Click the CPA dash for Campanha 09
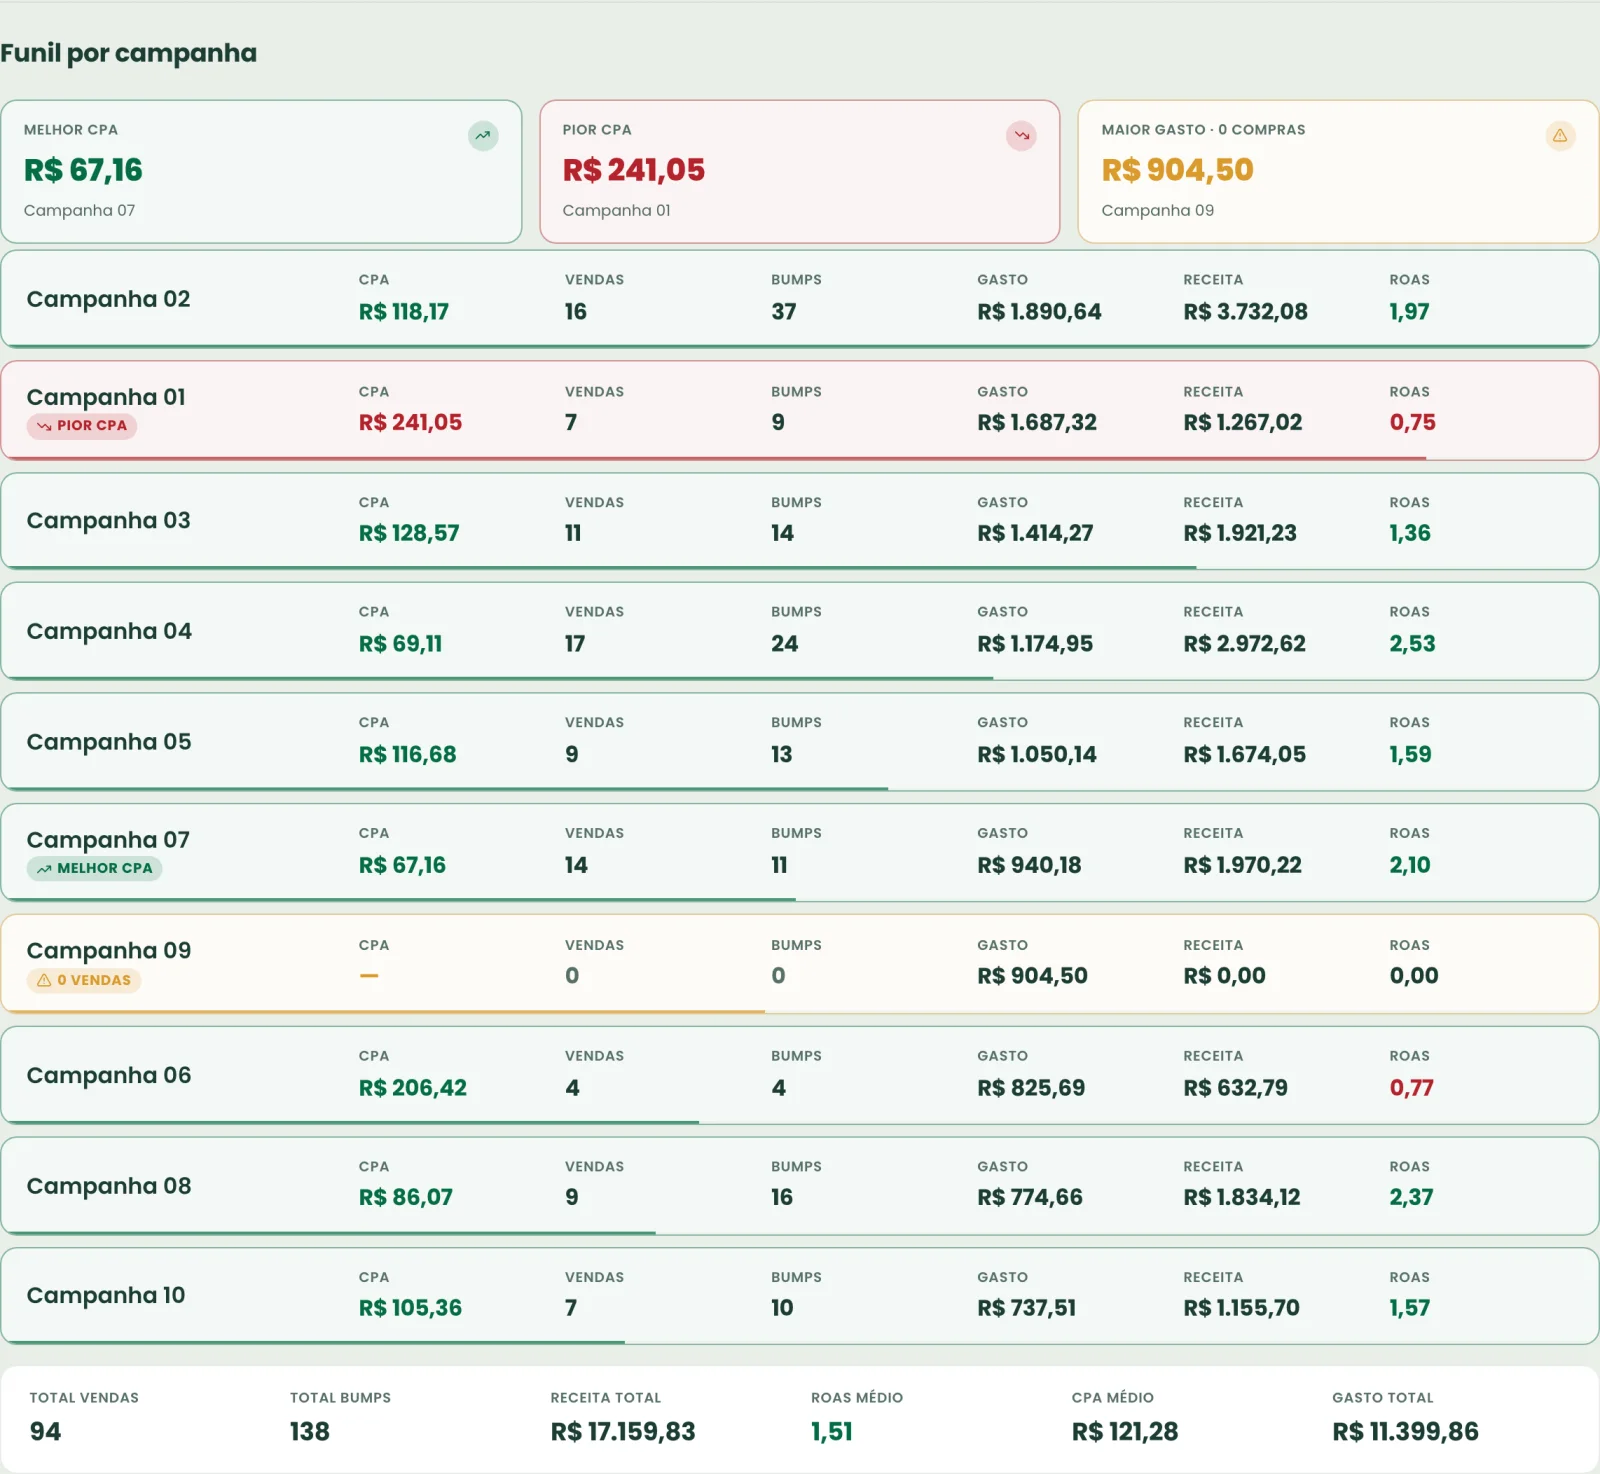 [369, 976]
